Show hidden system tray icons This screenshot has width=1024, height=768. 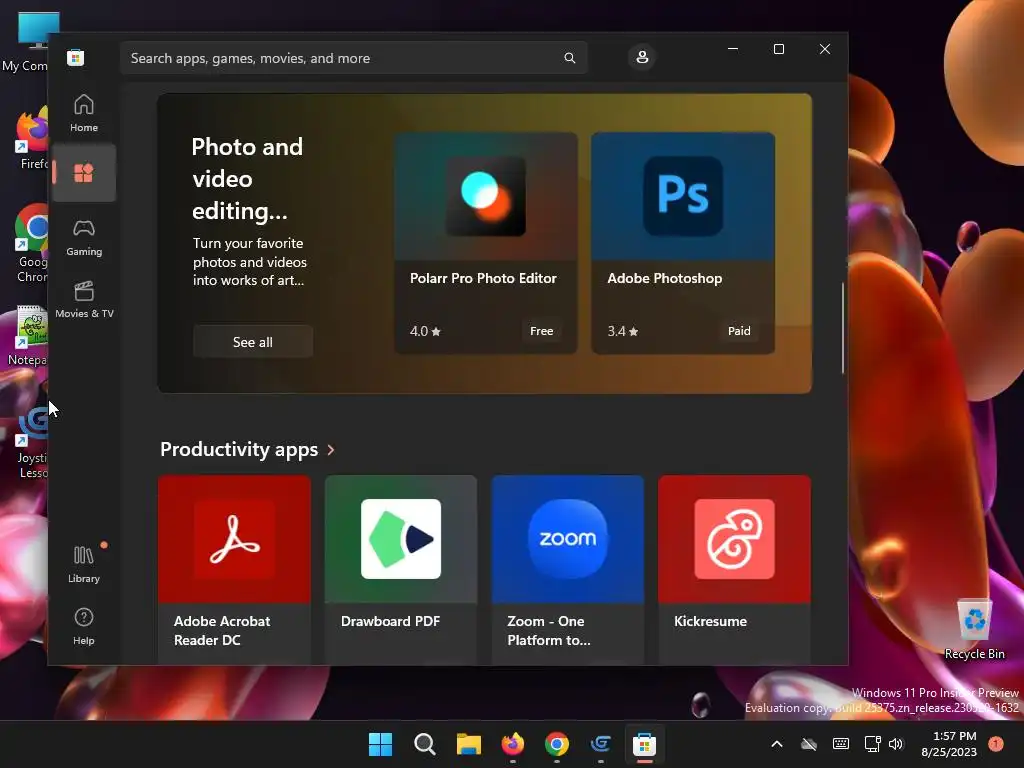(776, 744)
